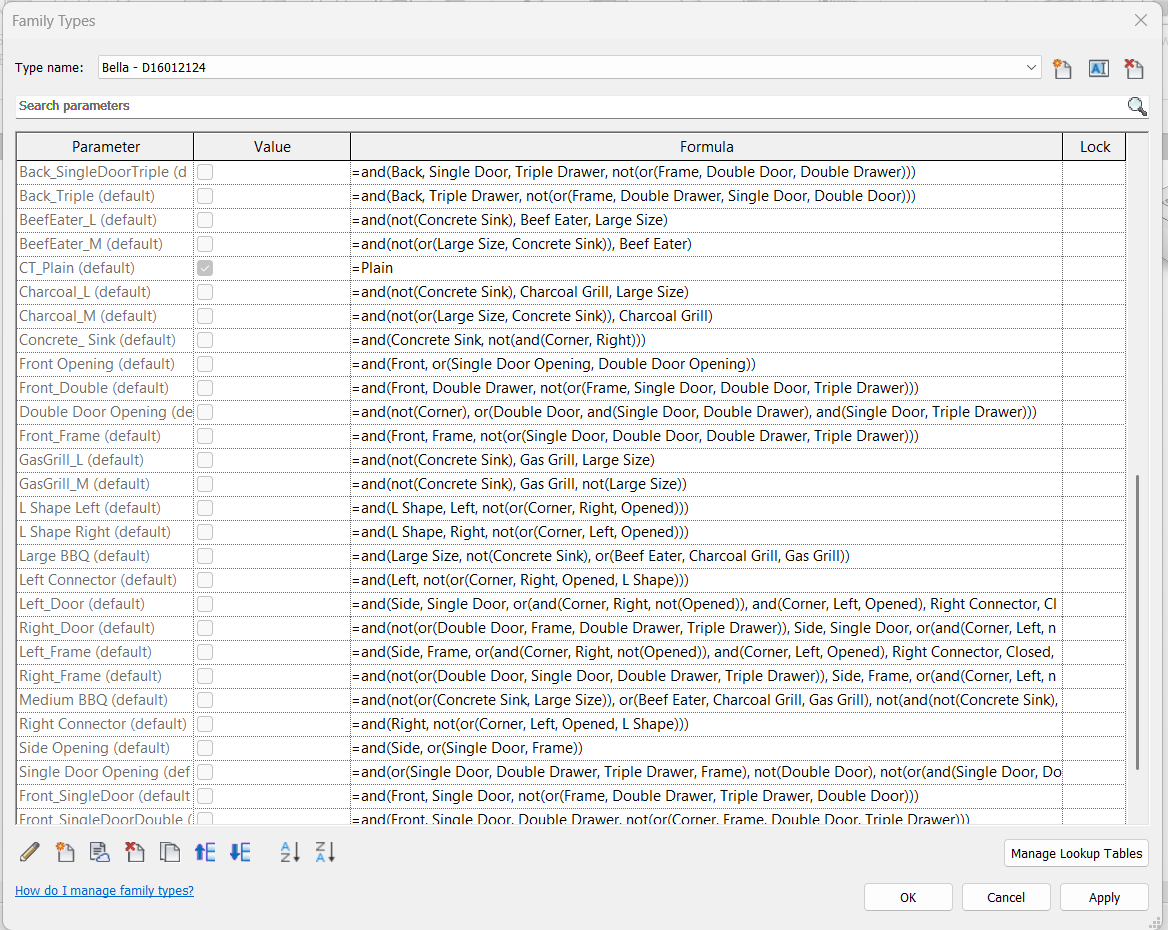The image size is (1168, 930).
Task: Click the pencil Edit Parameter icon
Action: (x=30, y=852)
